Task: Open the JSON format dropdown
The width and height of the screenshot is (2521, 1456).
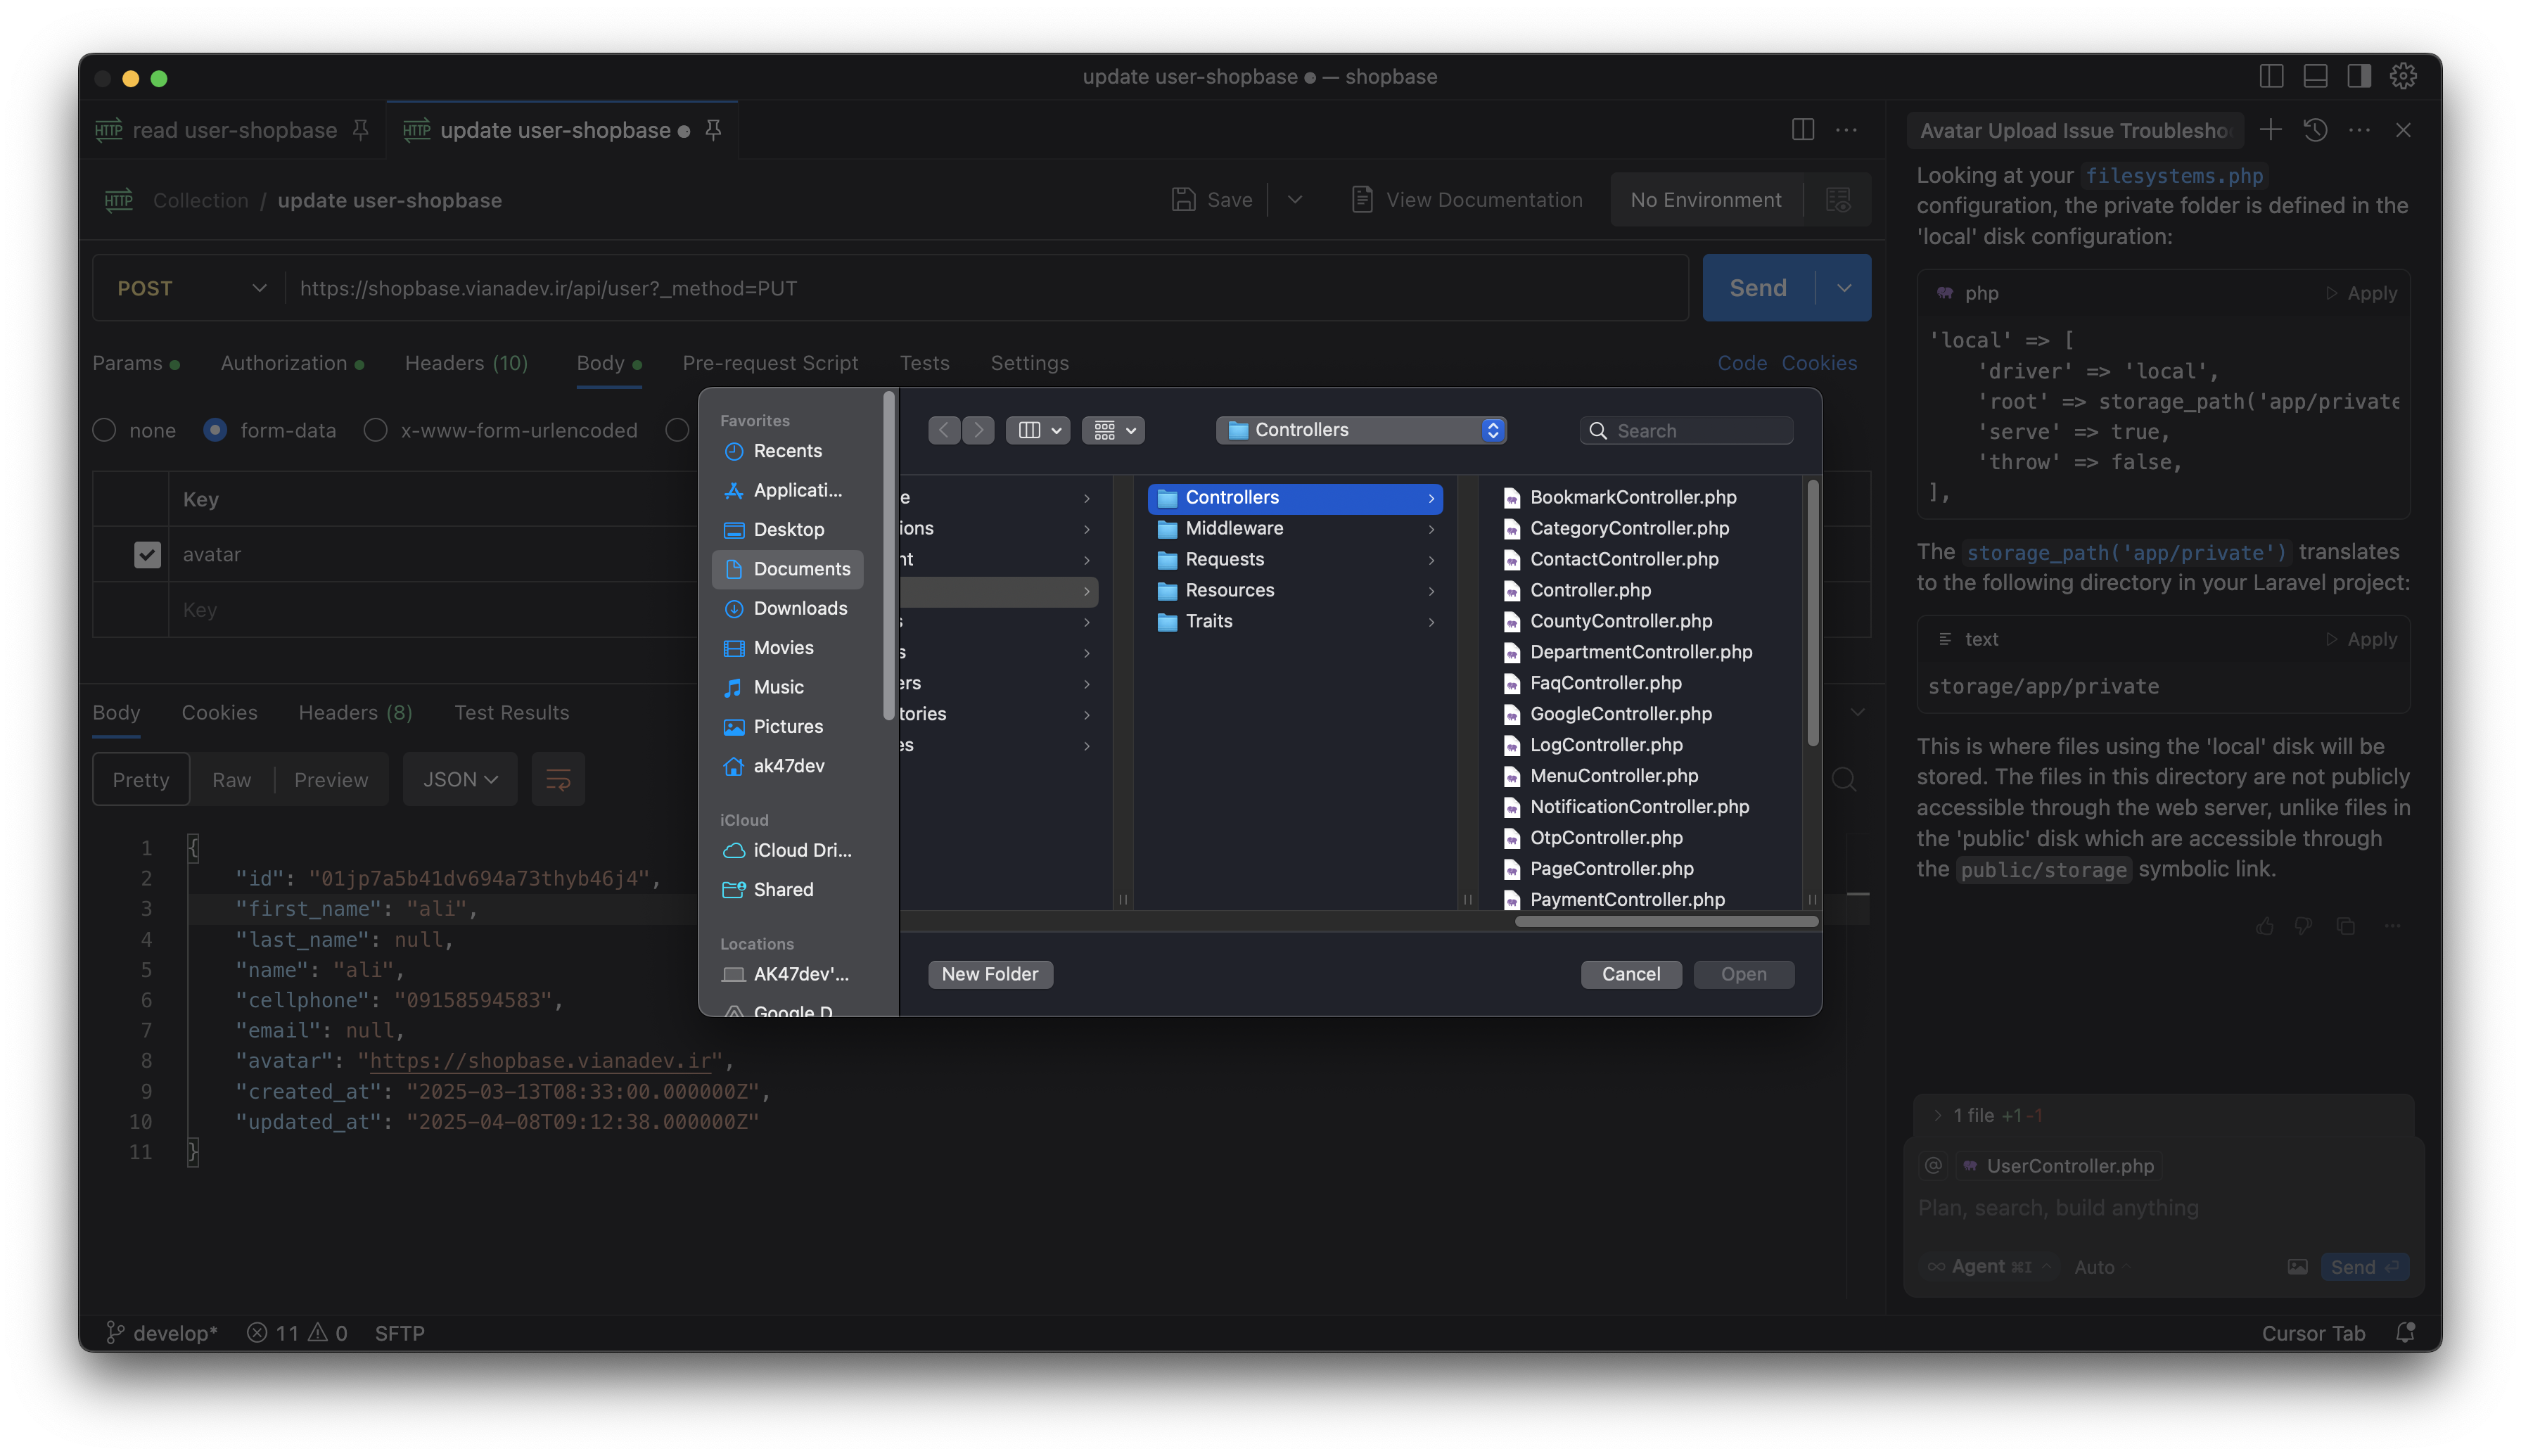Action: pyautogui.click(x=460, y=779)
